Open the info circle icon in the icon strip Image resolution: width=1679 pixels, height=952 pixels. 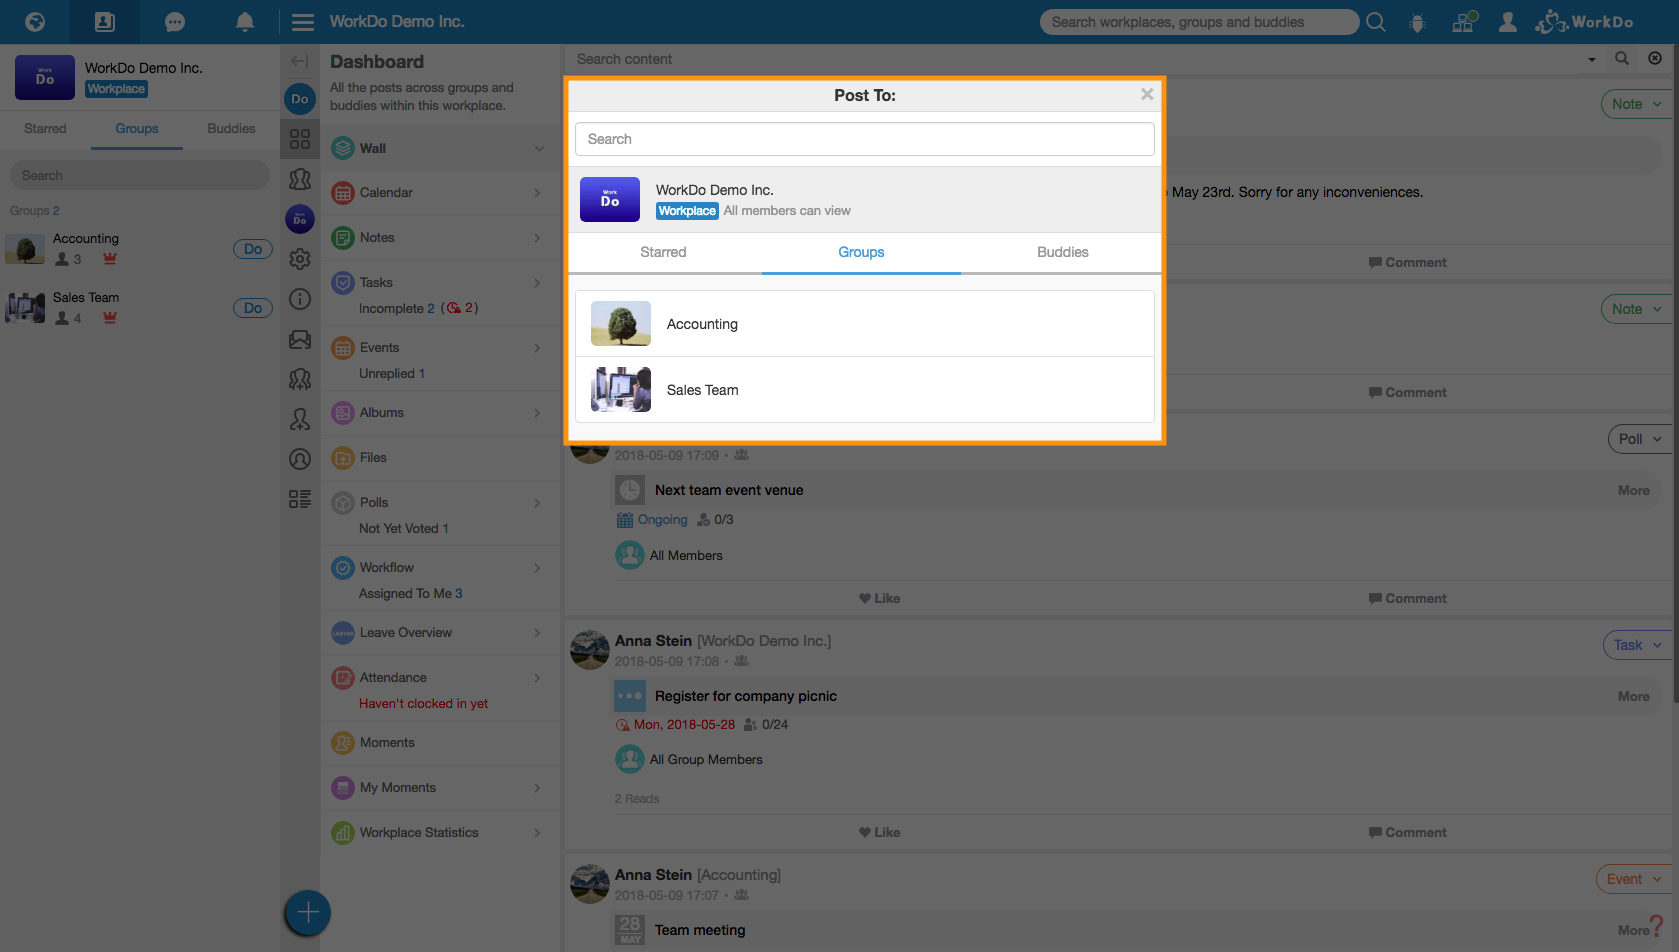(x=300, y=299)
